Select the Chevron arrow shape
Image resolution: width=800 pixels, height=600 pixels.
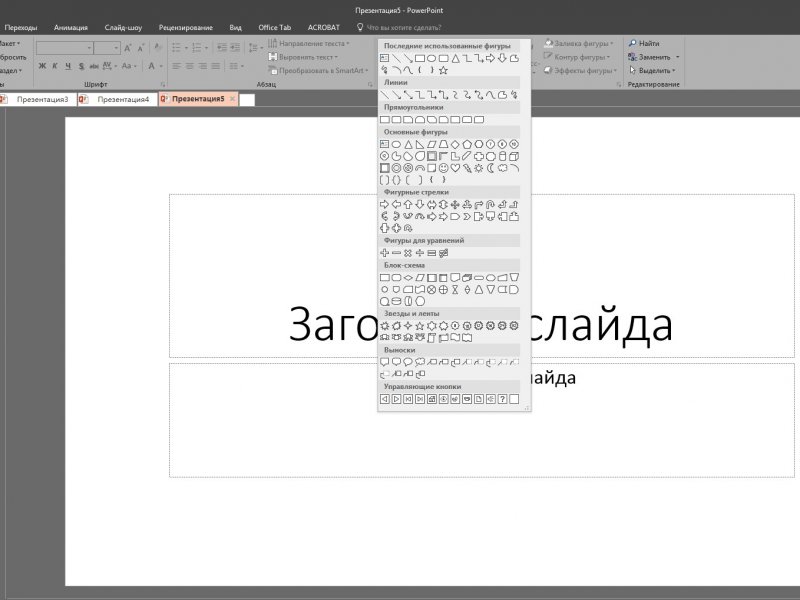click(467, 216)
